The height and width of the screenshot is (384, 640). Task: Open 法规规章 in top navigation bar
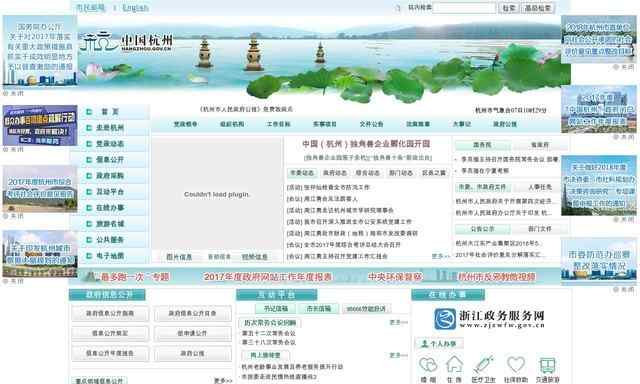[x=418, y=124]
